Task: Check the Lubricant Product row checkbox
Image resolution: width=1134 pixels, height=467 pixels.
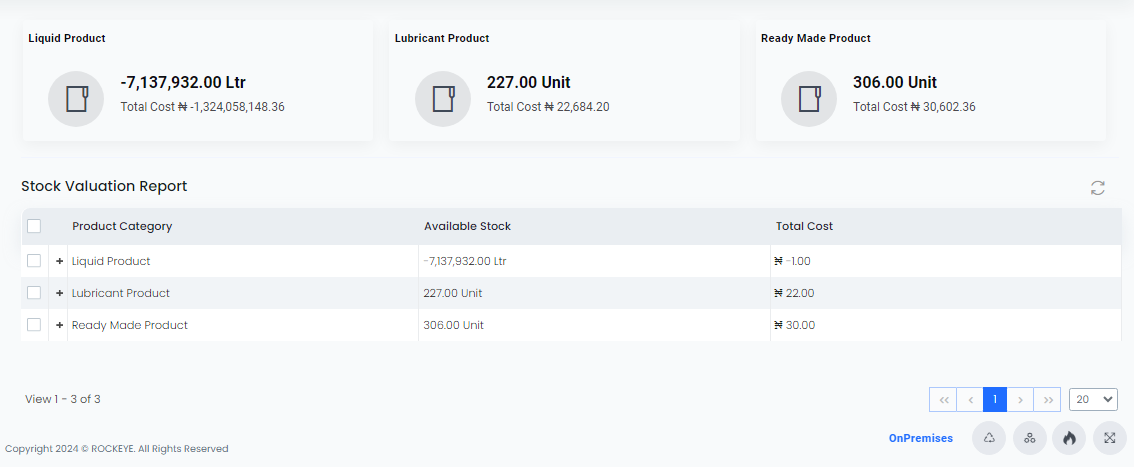Action: (34, 293)
